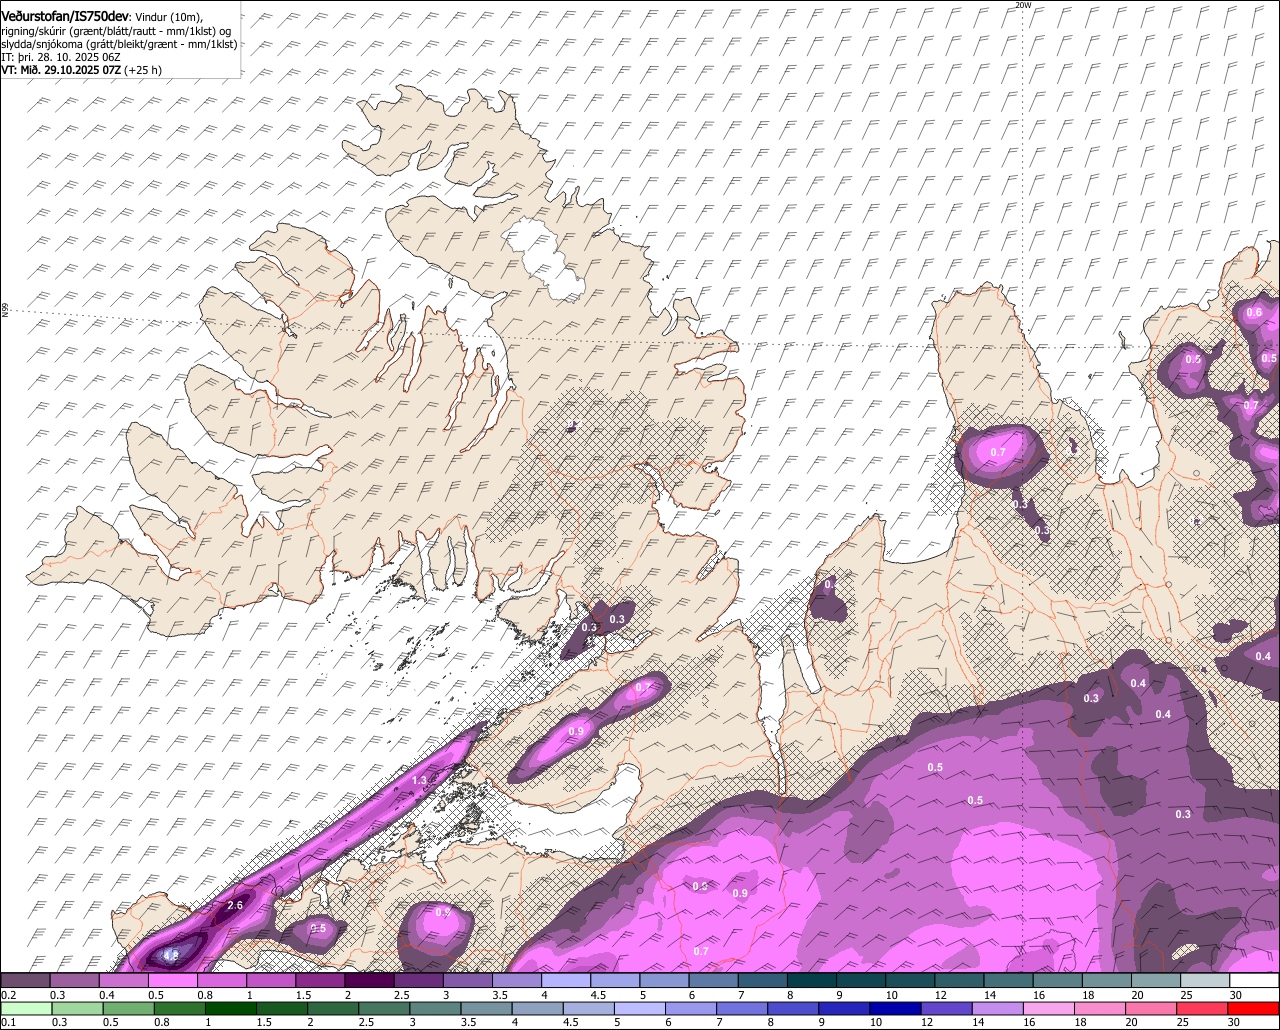
Task: Click the '0.6' value near the right edge
Action: click(1254, 313)
